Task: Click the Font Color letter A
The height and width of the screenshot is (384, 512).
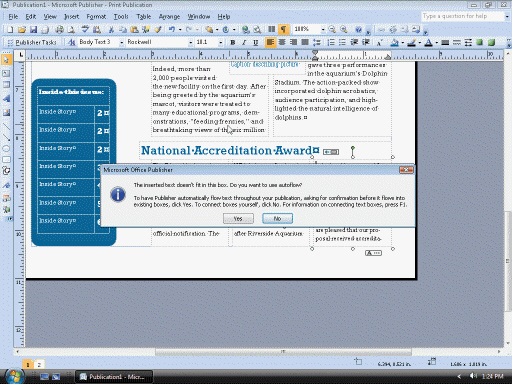Action: tap(429, 43)
